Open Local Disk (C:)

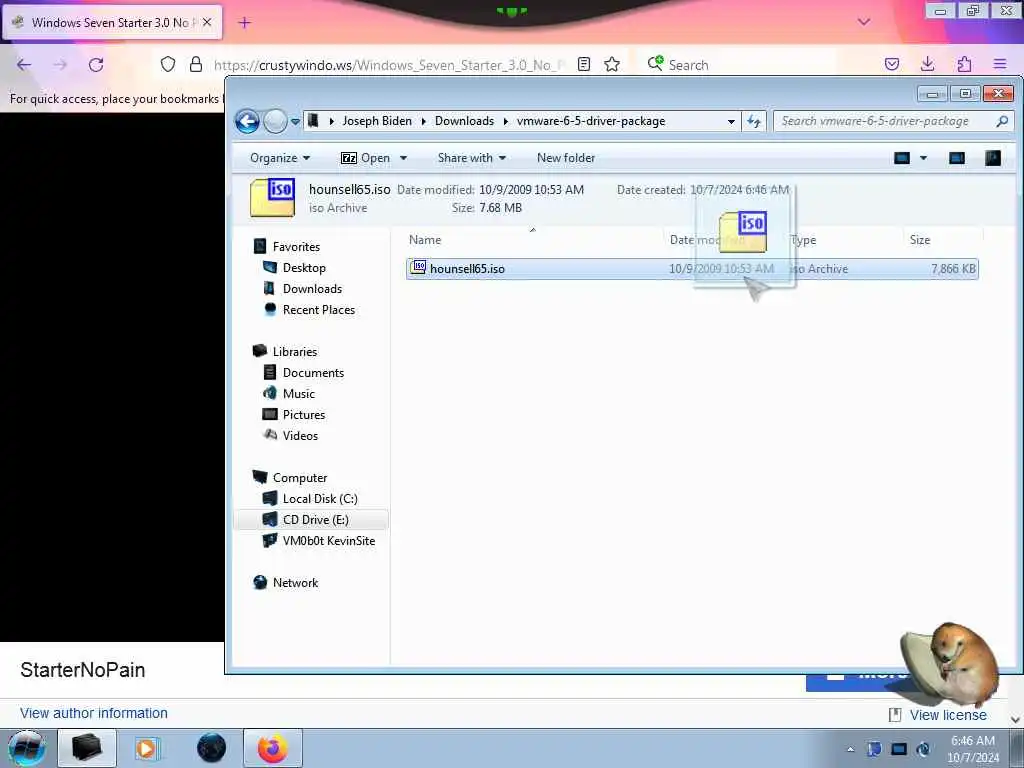pyautogui.click(x=320, y=499)
